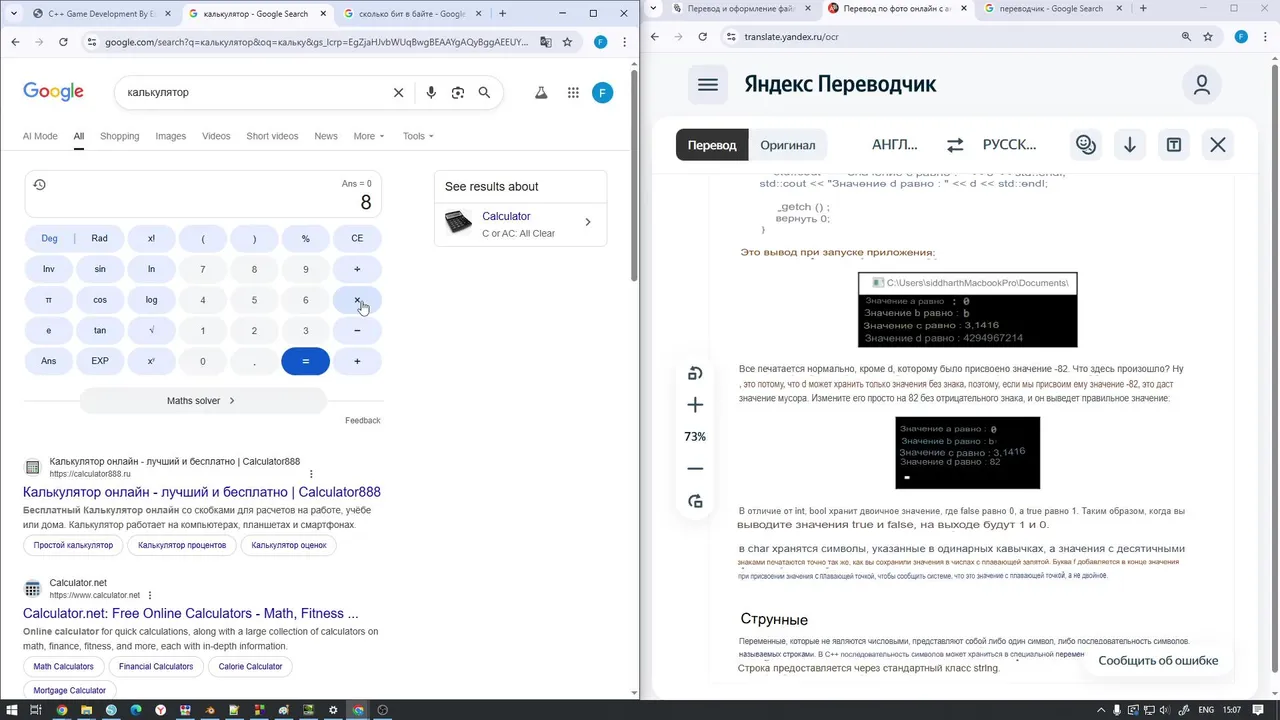The width and height of the screenshot is (1280, 720).
Task: Open Google account avatar on search page
Action: pos(602,92)
